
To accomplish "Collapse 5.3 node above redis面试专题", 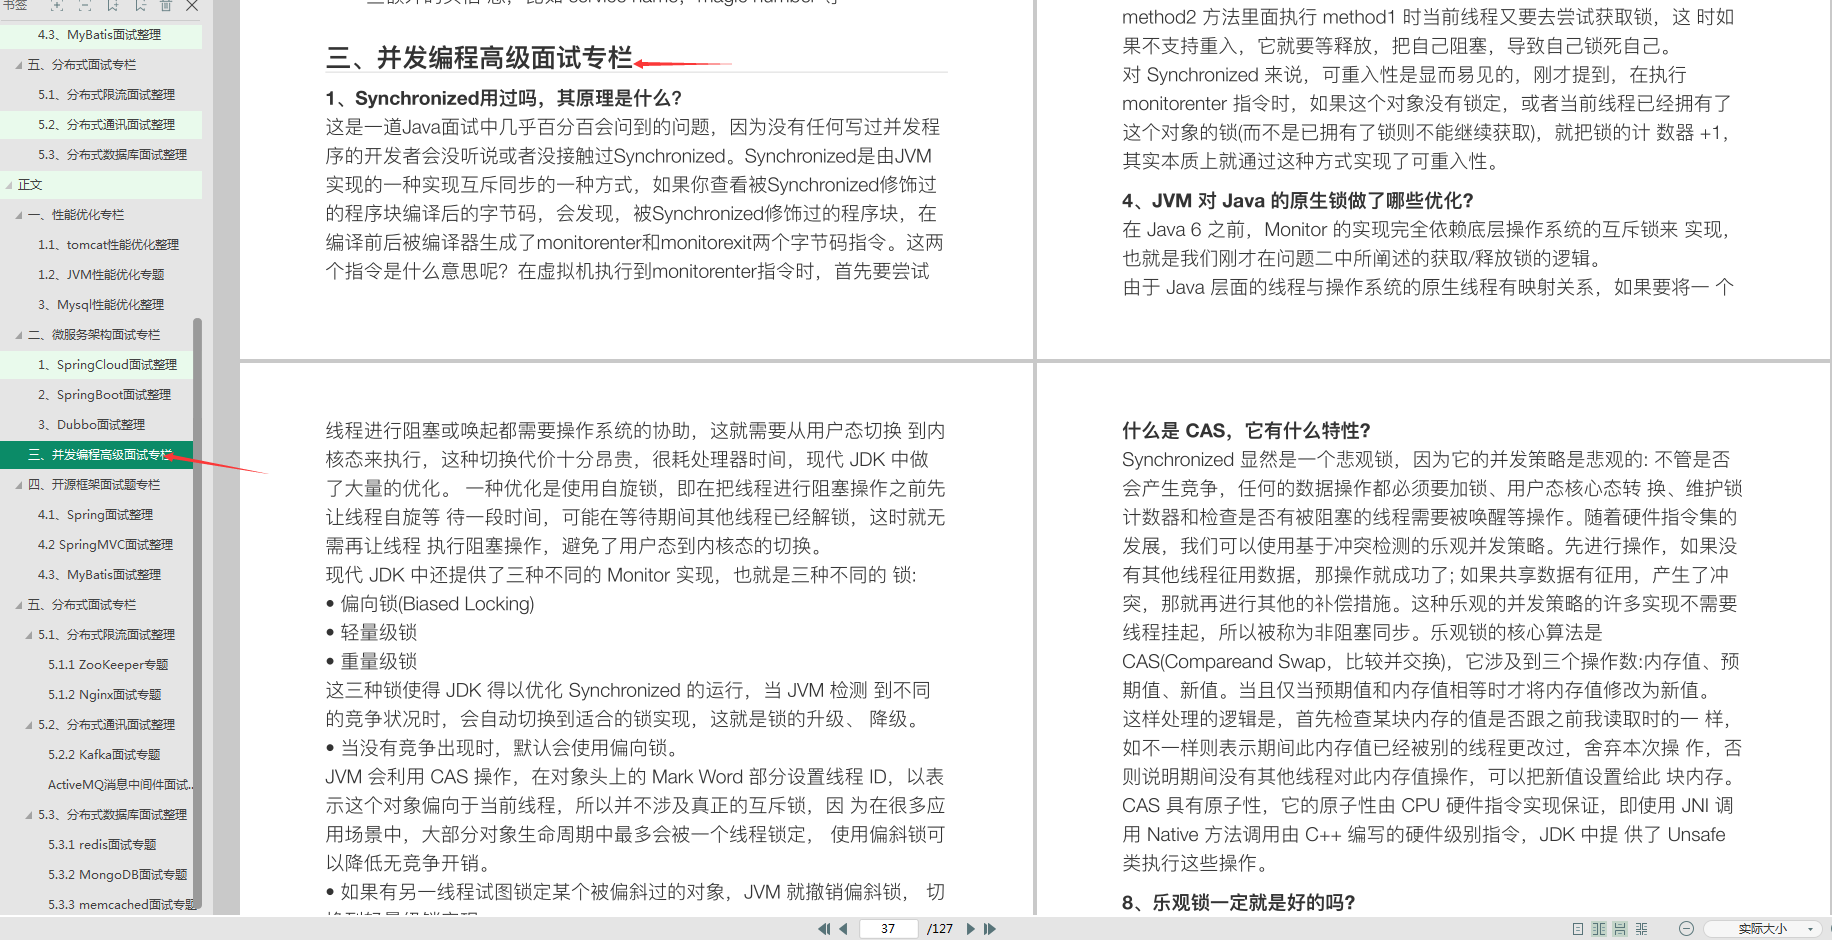I will point(29,815).
